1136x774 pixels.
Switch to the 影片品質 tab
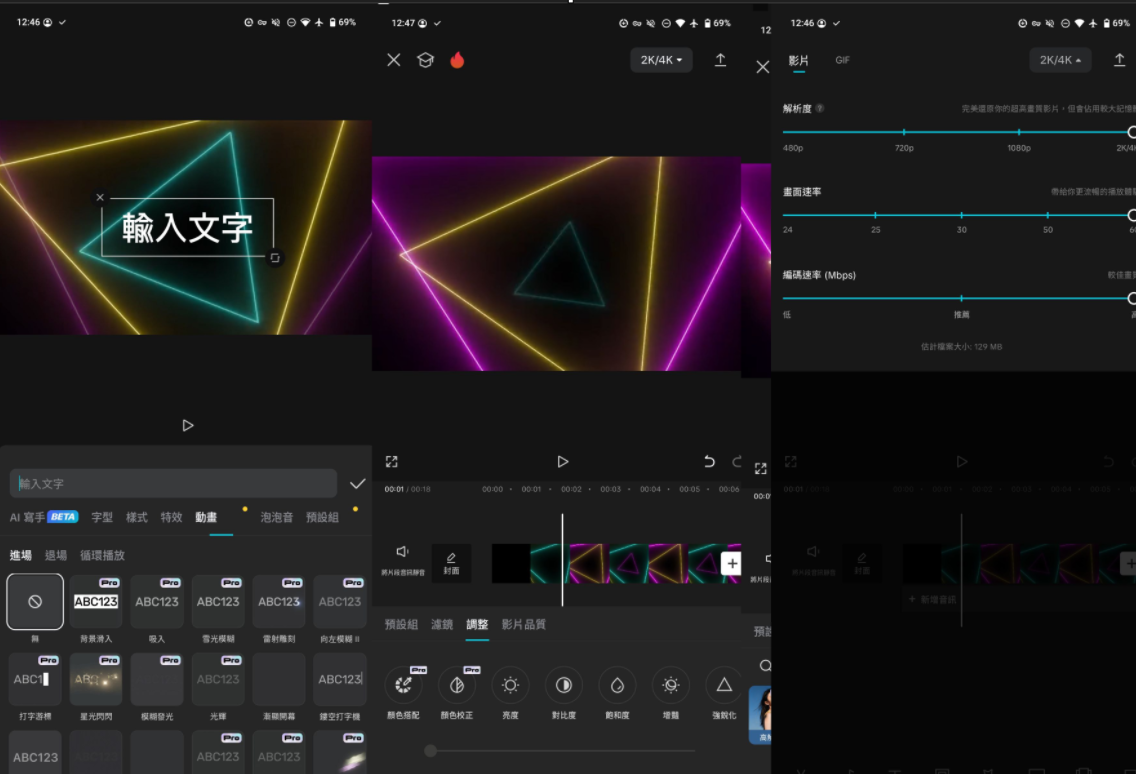523,624
